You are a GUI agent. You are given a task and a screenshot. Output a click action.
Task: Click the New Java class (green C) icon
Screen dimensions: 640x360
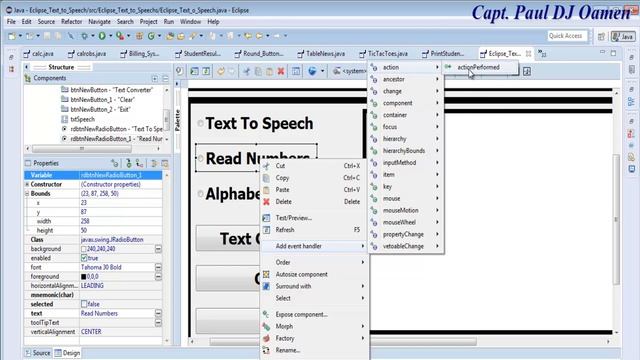151,36
